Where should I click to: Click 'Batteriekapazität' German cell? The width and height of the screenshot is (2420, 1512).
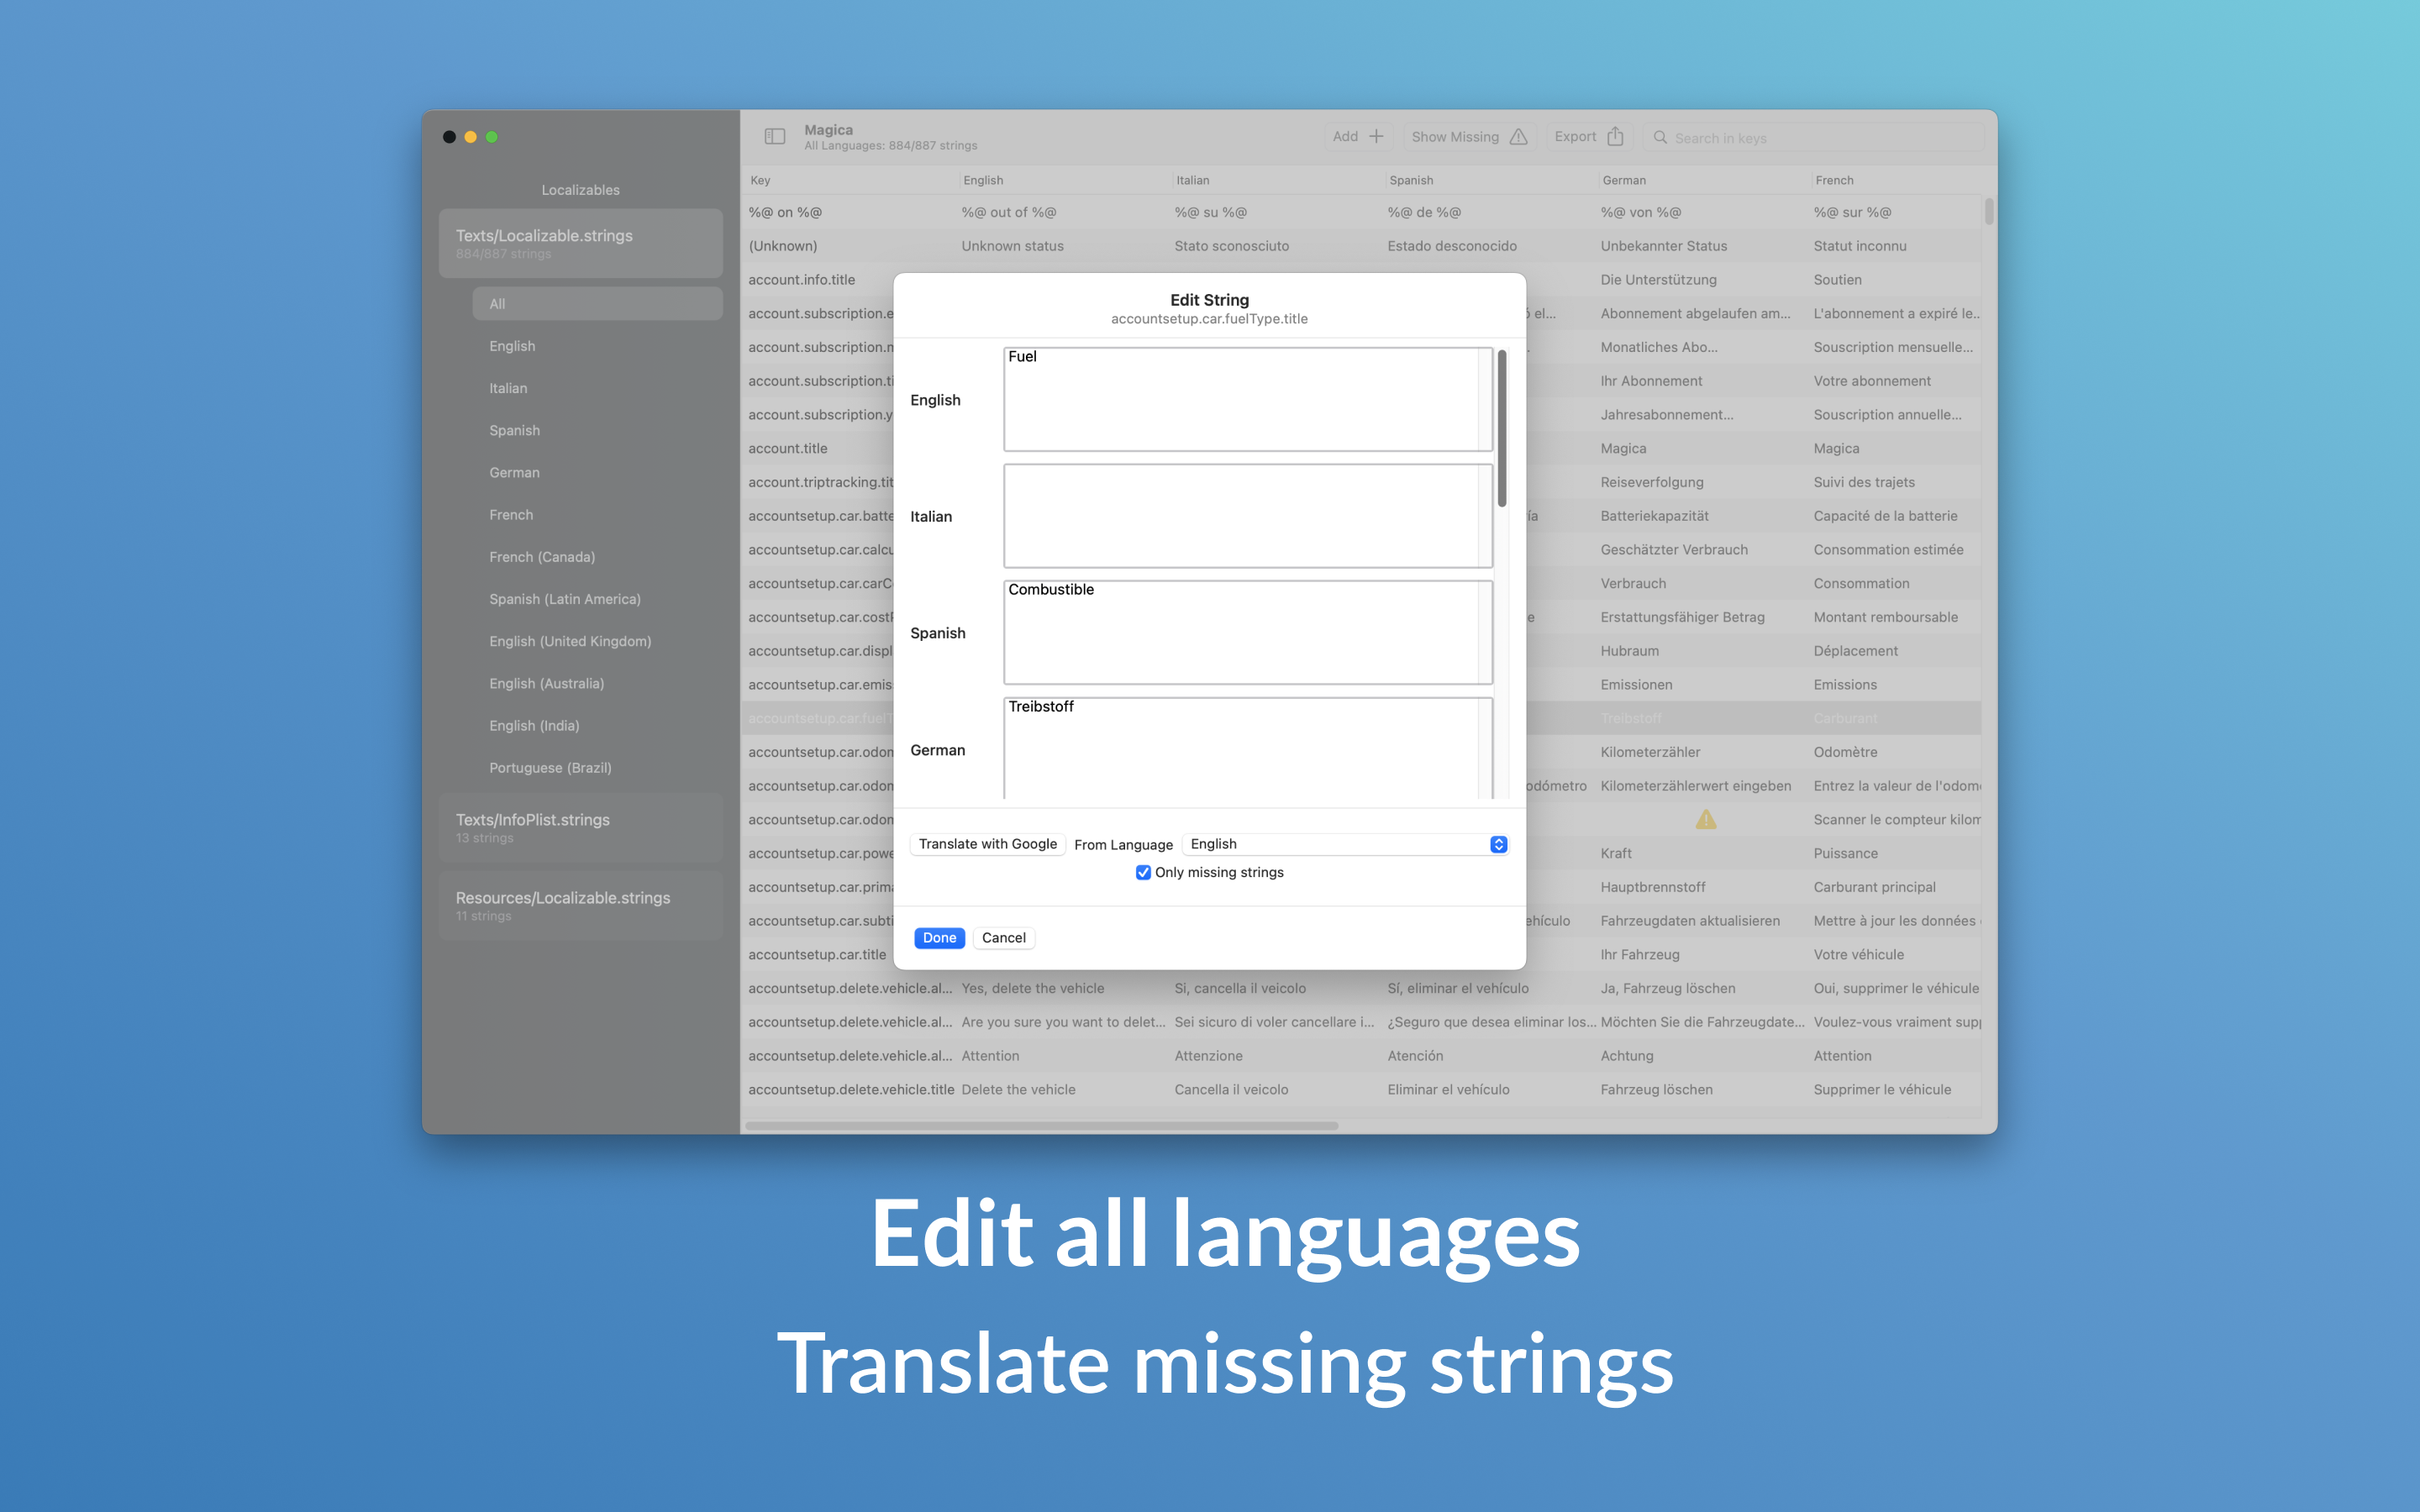[1654, 516]
